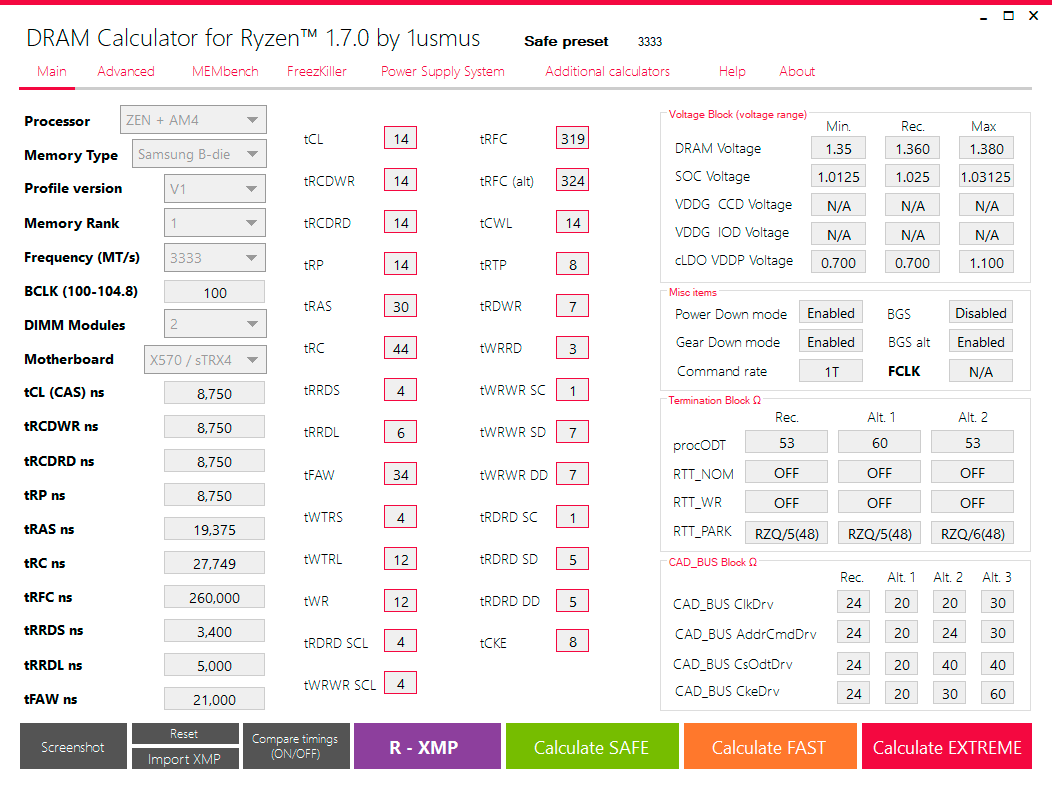The height and width of the screenshot is (790, 1052).
Task: Click the tRC ns value 27,749
Action: click(x=215, y=563)
